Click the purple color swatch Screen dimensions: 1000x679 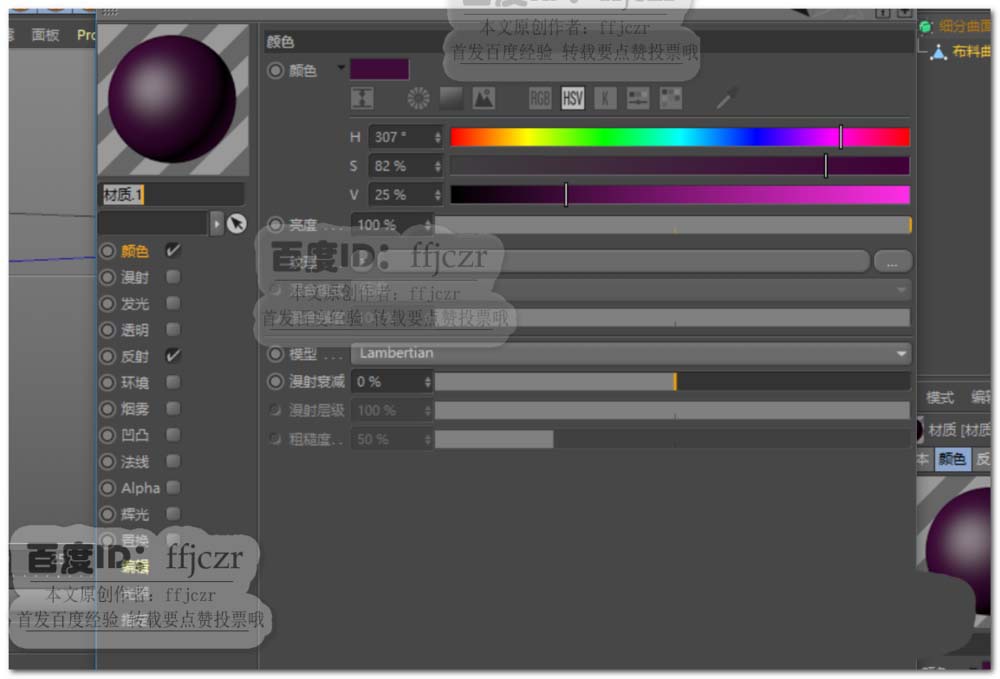pyautogui.click(x=379, y=69)
